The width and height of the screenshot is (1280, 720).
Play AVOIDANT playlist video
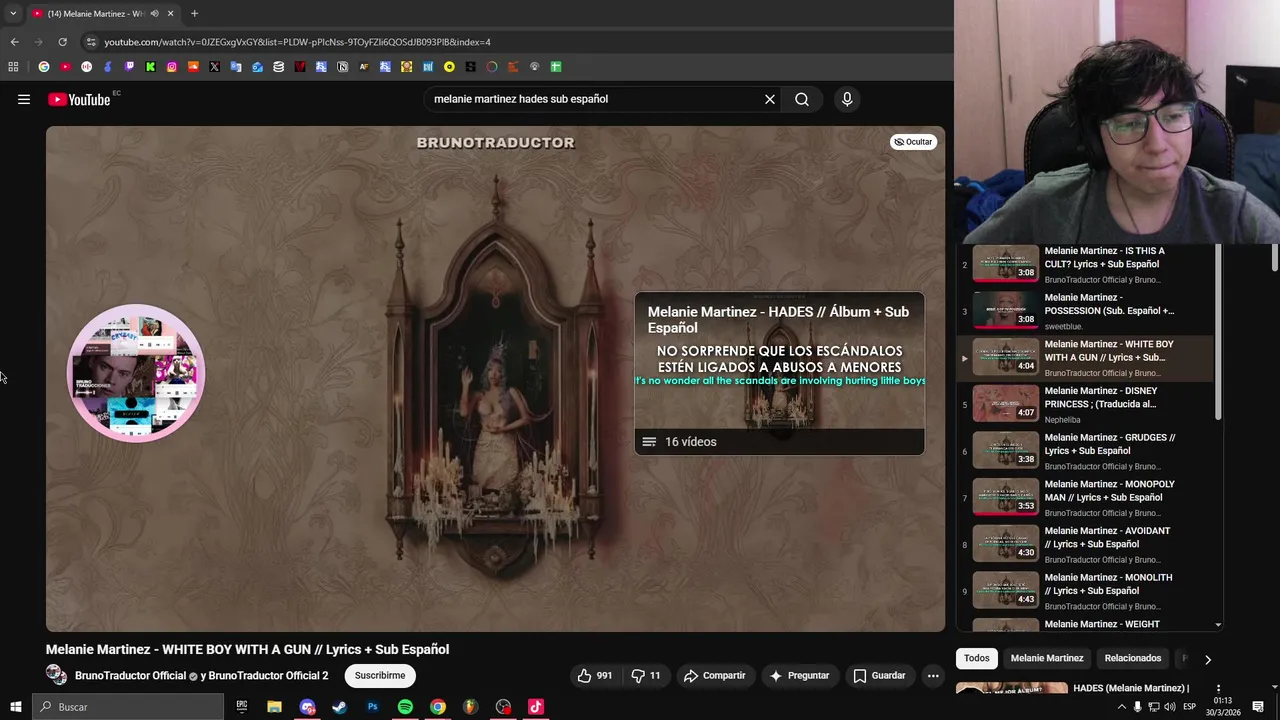tap(1085, 544)
